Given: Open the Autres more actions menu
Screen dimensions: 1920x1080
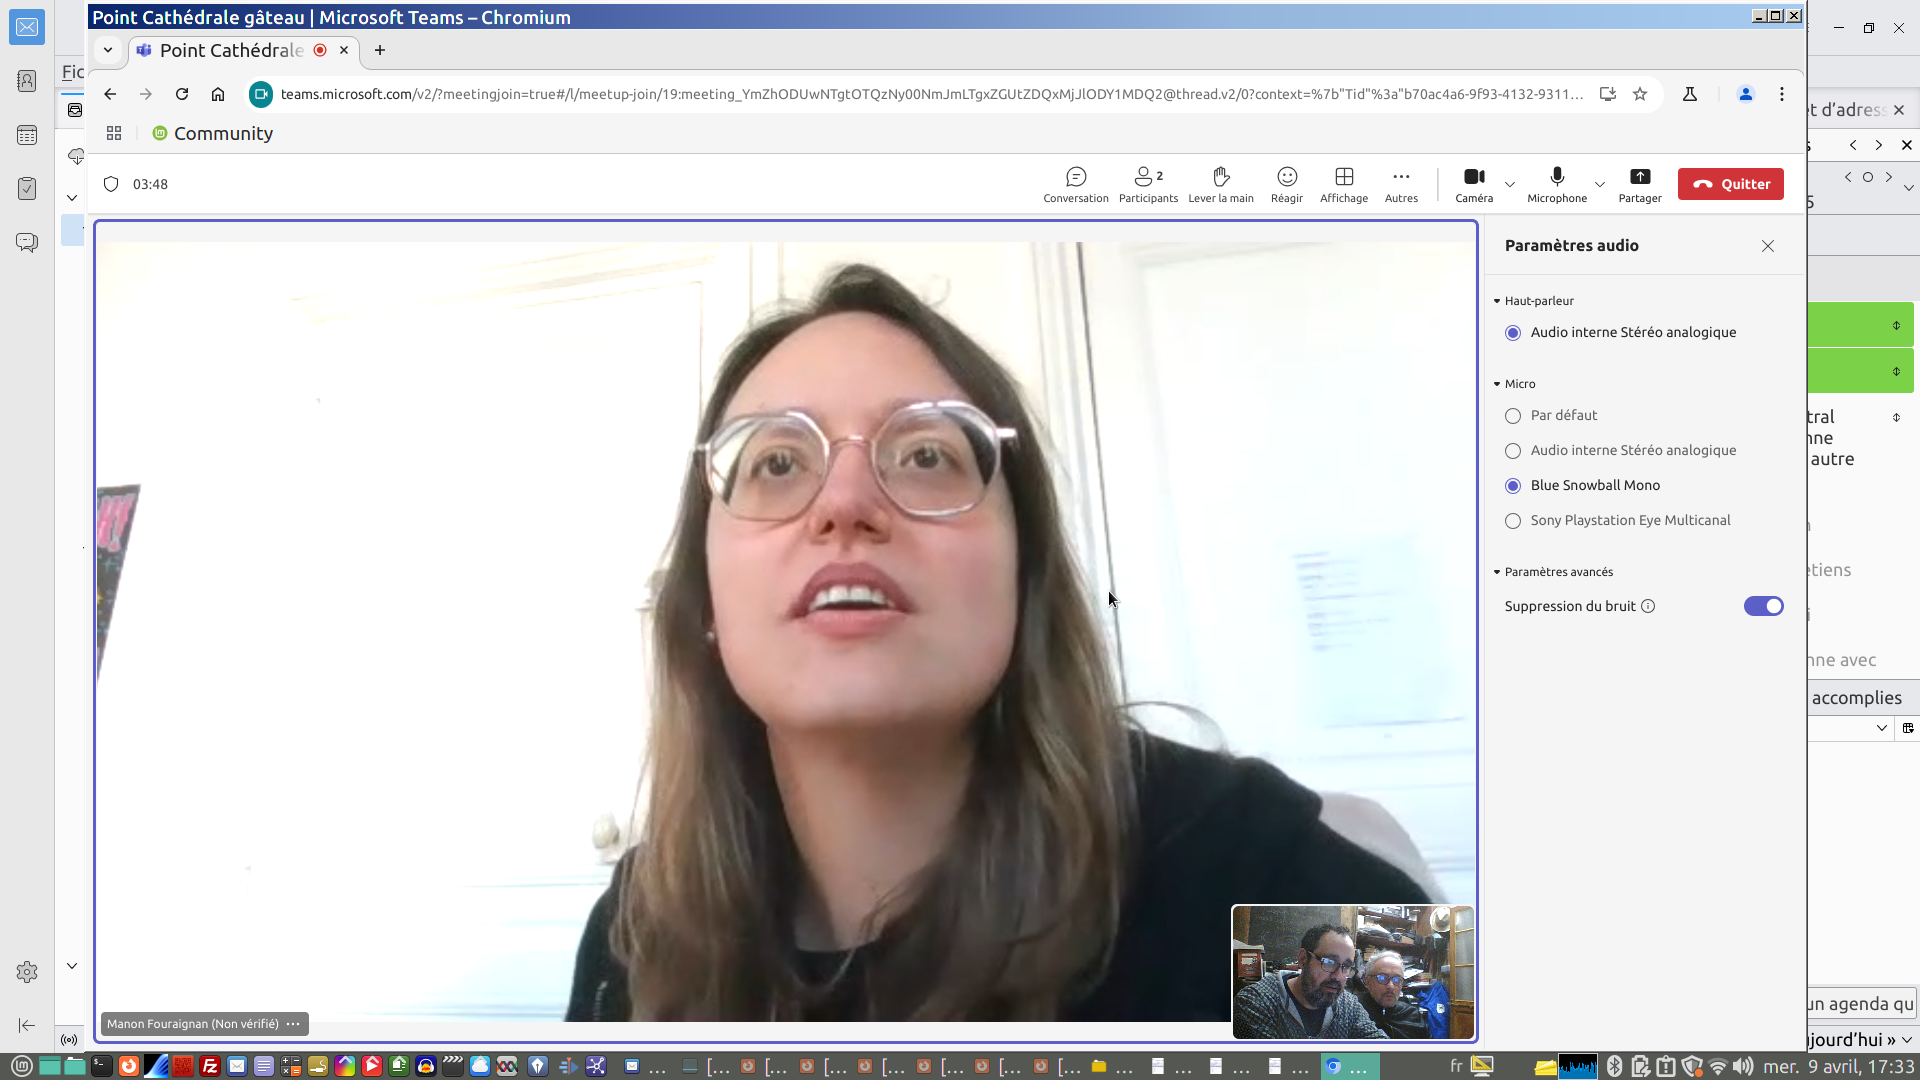Looking at the screenshot, I should [1400, 184].
